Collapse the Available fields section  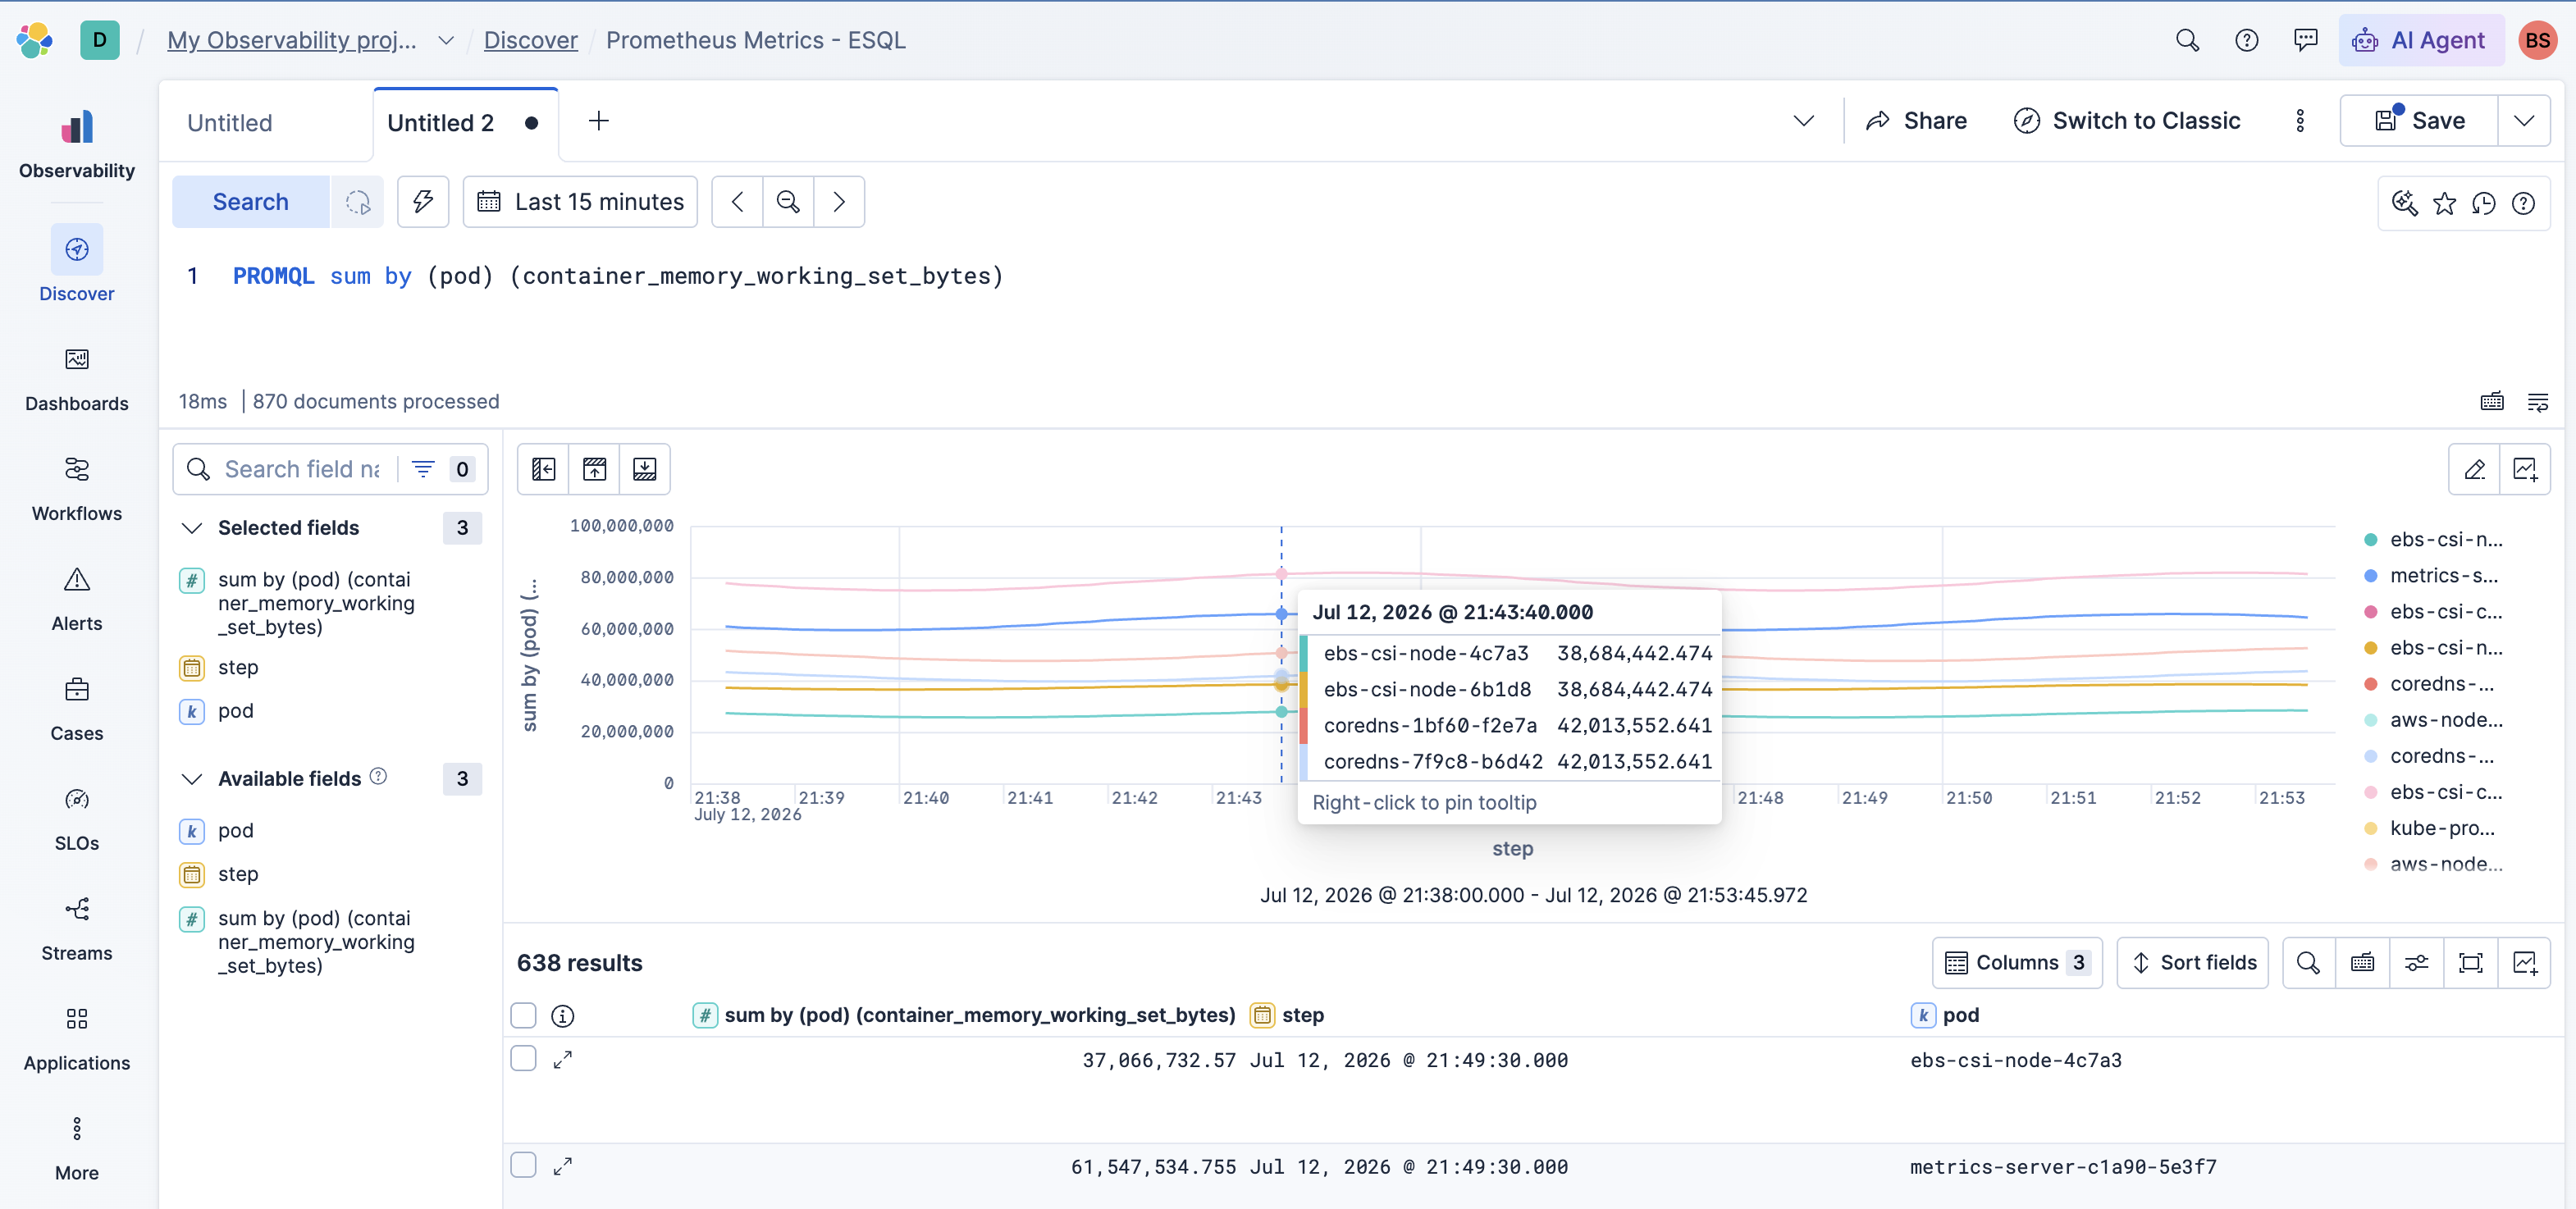pyautogui.click(x=191, y=779)
